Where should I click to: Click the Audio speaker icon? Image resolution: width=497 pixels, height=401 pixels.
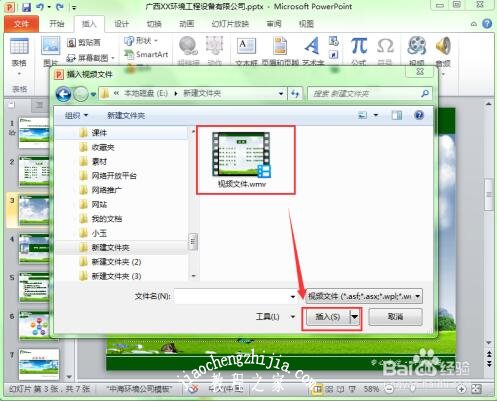[x=443, y=46]
